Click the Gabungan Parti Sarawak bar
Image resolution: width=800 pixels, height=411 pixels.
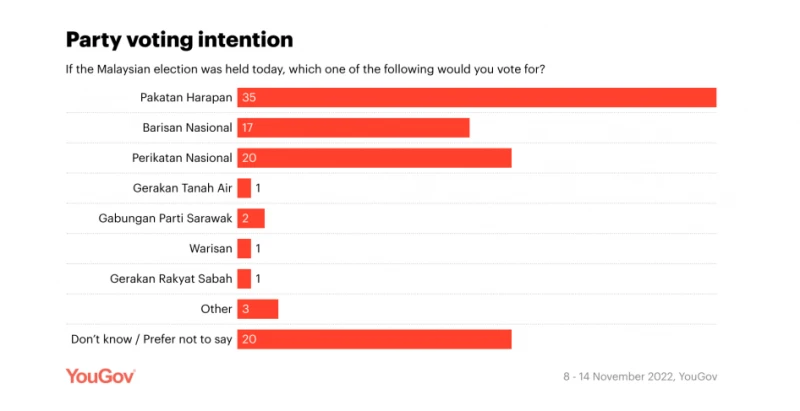[250, 218]
